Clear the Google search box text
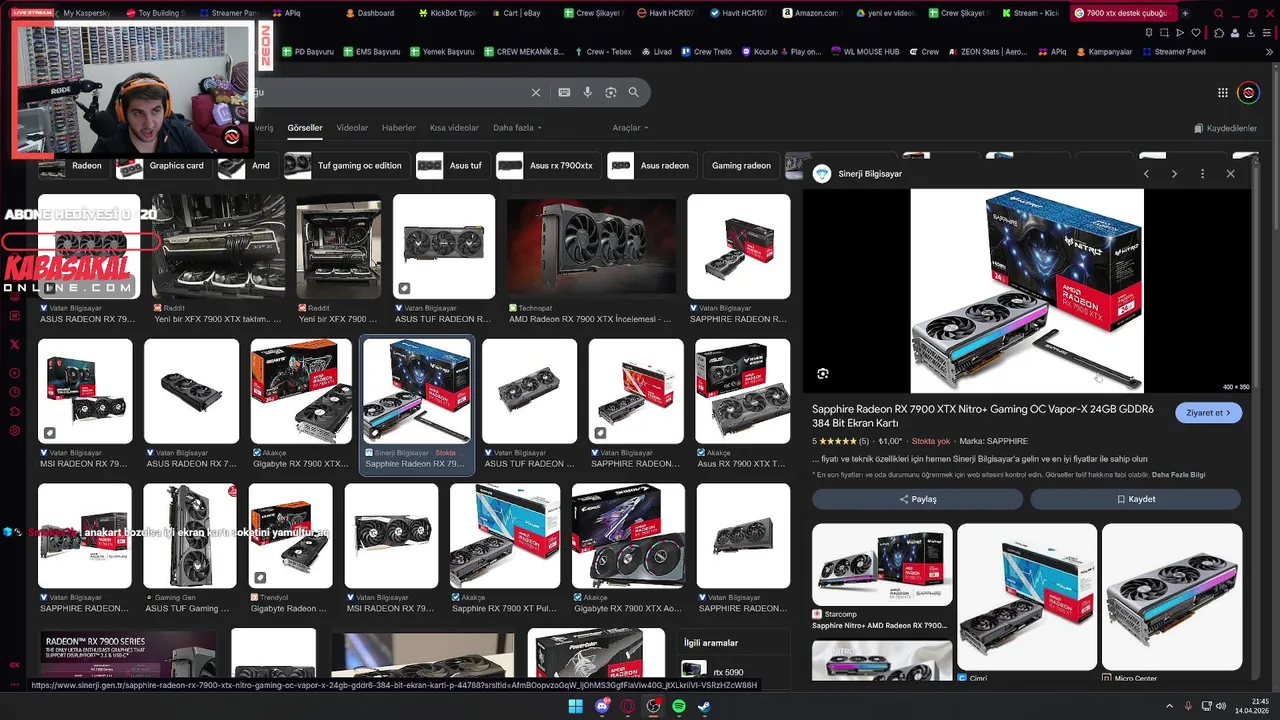The height and width of the screenshot is (720, 1280). click(x=536, y=92)
